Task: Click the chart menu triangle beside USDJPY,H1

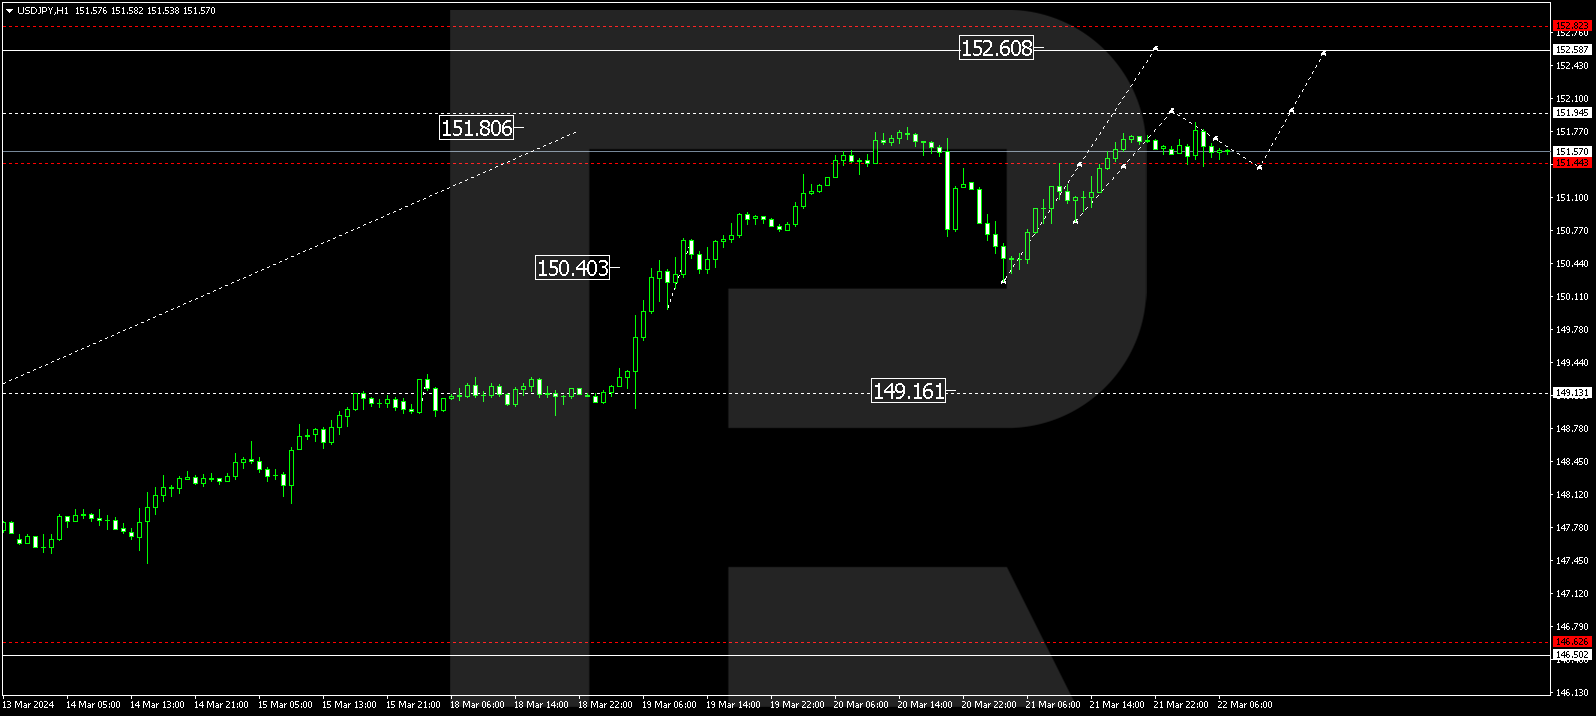Action: (9, 10)
